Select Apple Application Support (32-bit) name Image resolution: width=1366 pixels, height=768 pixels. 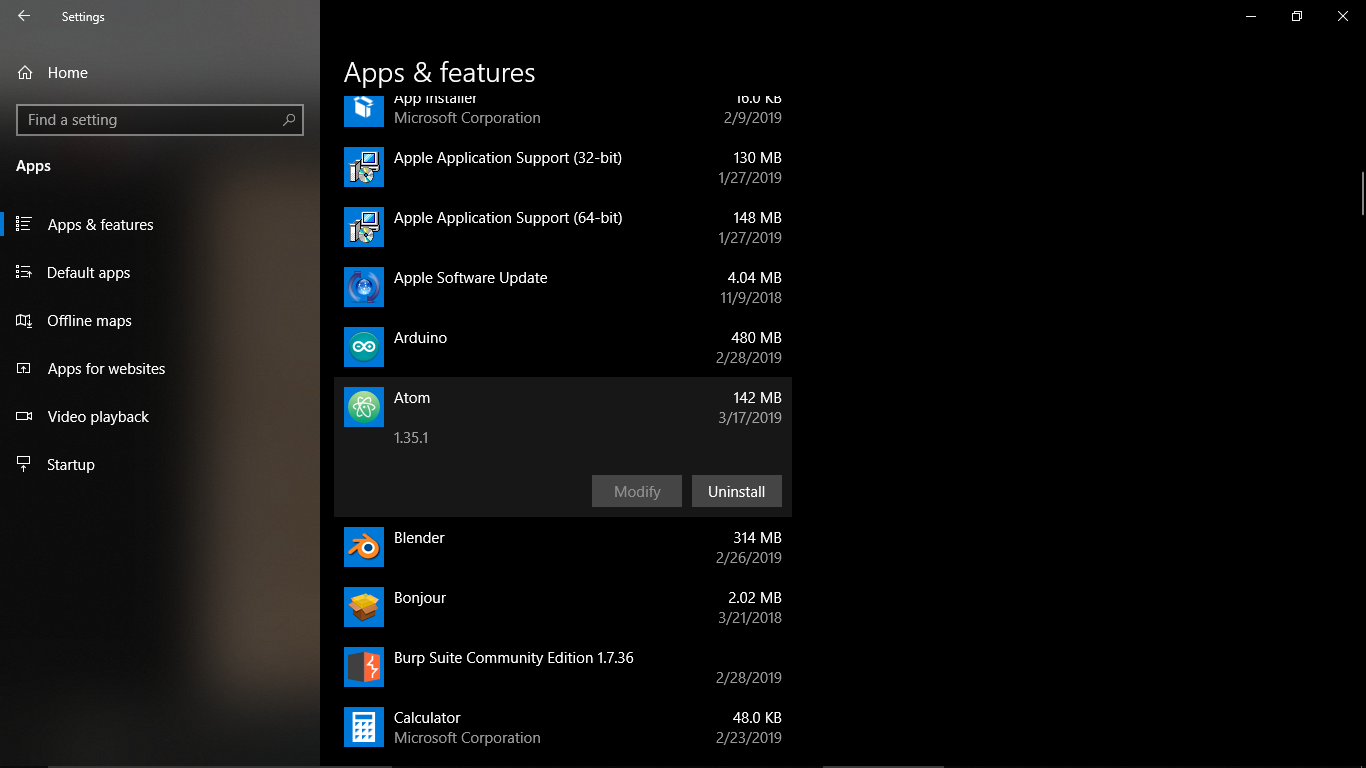508,158
